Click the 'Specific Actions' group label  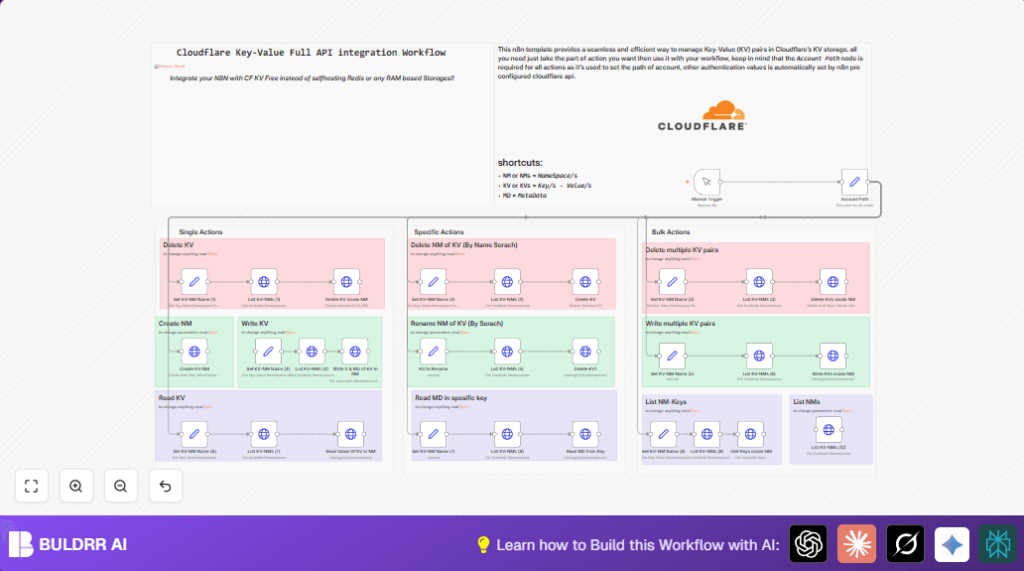439,232
